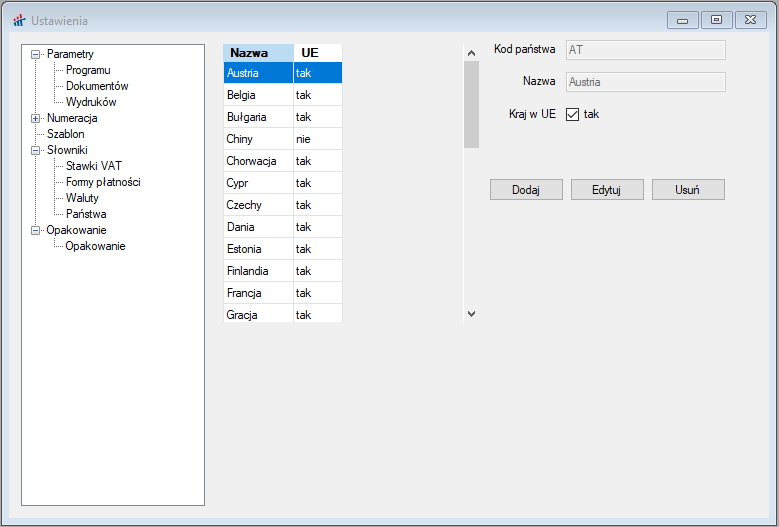The height and width of the screenshot is (527, 779).
Task: Select the Cypr row
Action: 283,182
